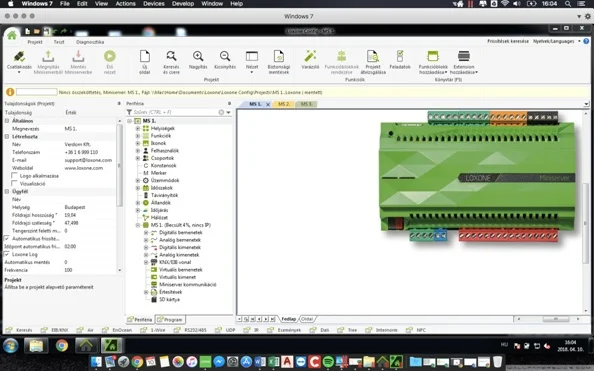This screenshot has width=595, height=371.
Task: Zoom in with the Nagyítás magnifier
Action: [x=198, y=56]
